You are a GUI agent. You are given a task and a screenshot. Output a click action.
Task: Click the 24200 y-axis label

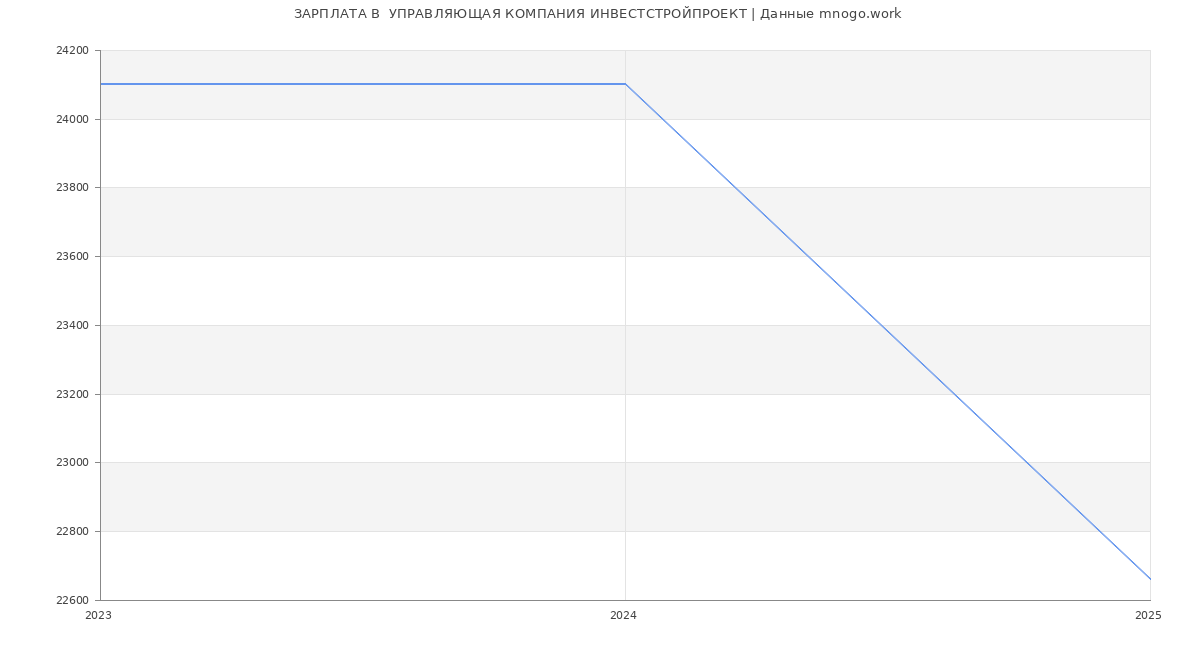[x=72, y=51]
